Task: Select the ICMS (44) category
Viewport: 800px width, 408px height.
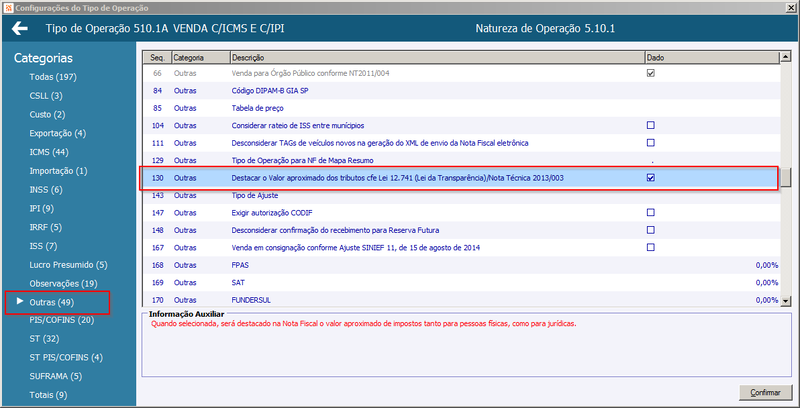Action: coord(49,152)
